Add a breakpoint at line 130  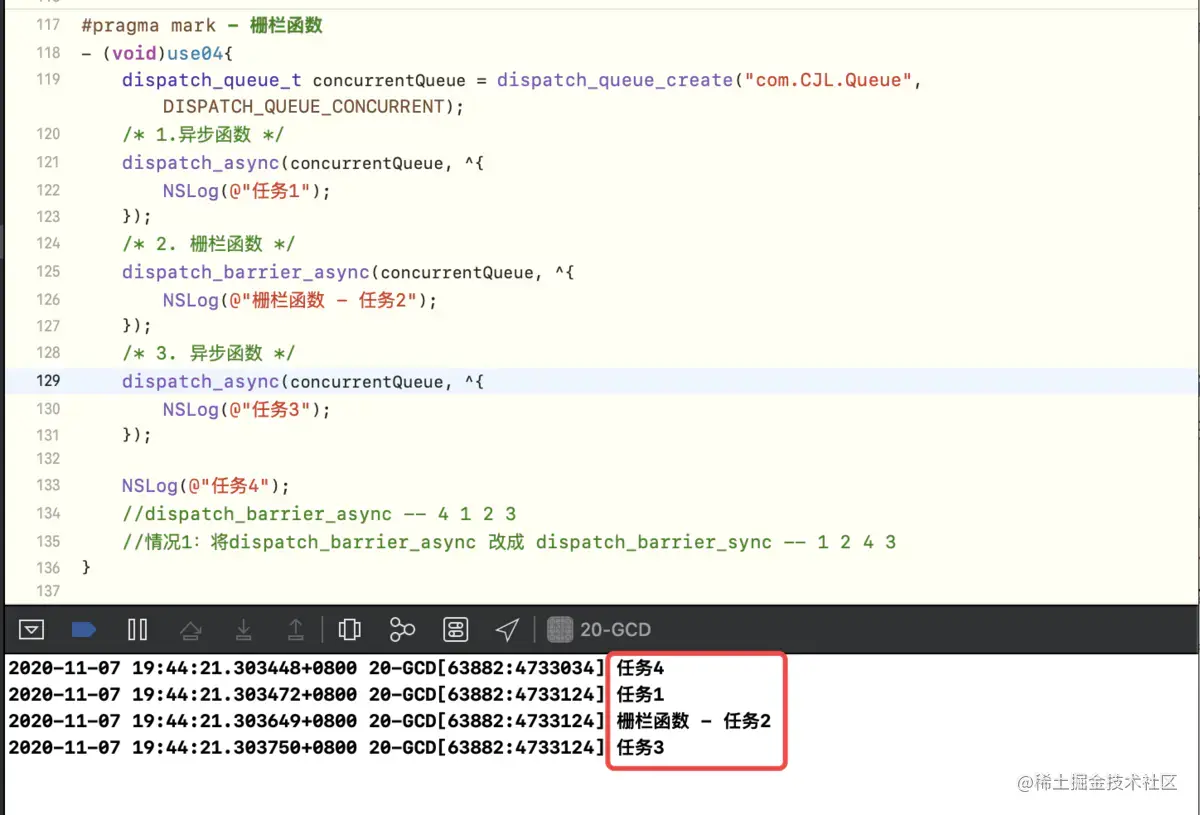click(x=48, y=408)
